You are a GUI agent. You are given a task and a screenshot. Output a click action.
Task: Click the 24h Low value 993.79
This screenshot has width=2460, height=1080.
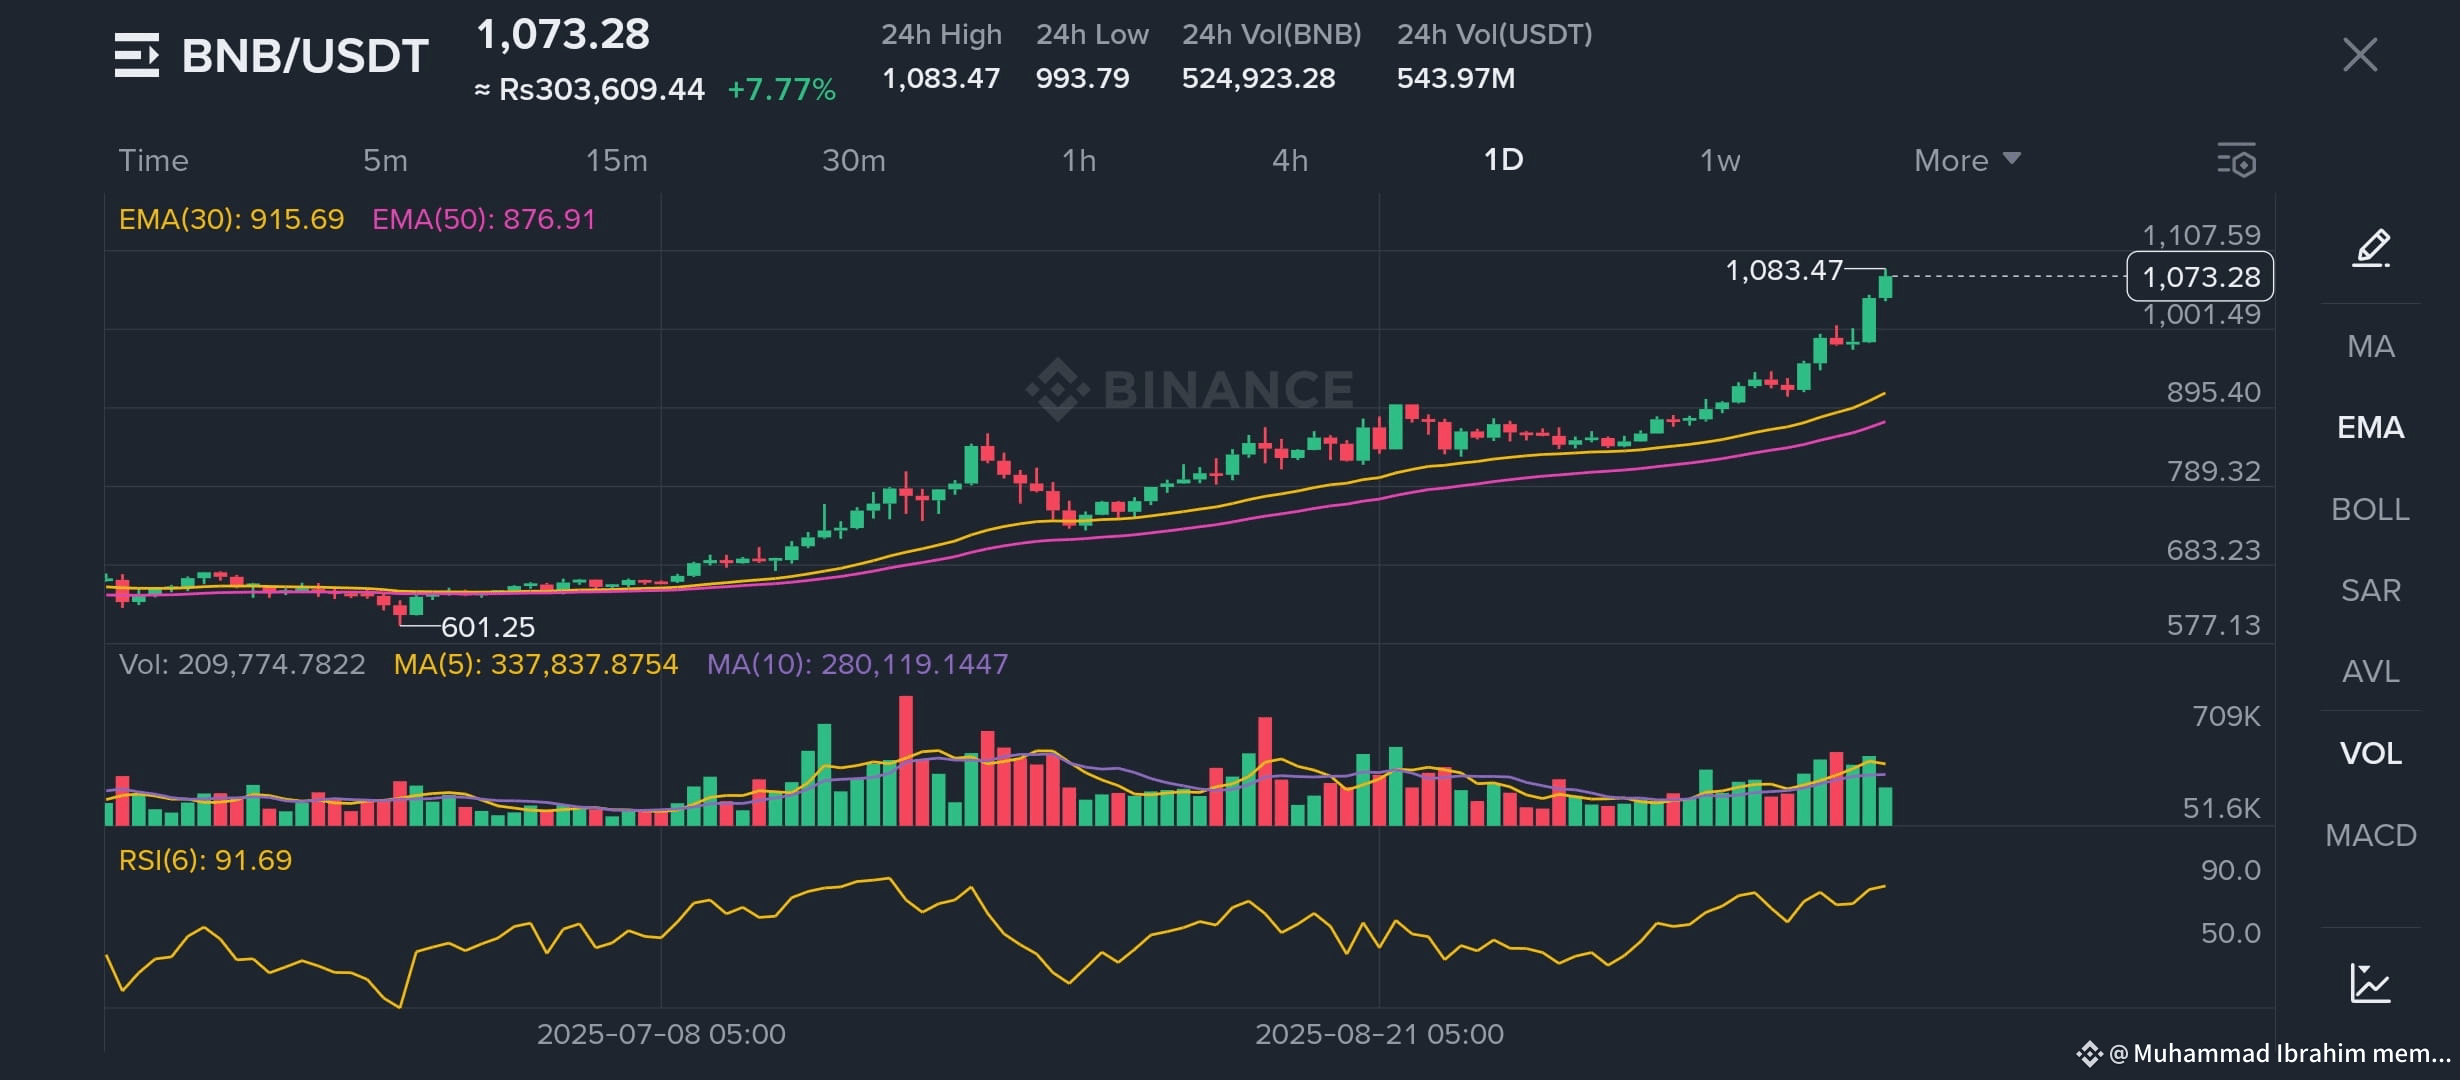[1082, 78]
